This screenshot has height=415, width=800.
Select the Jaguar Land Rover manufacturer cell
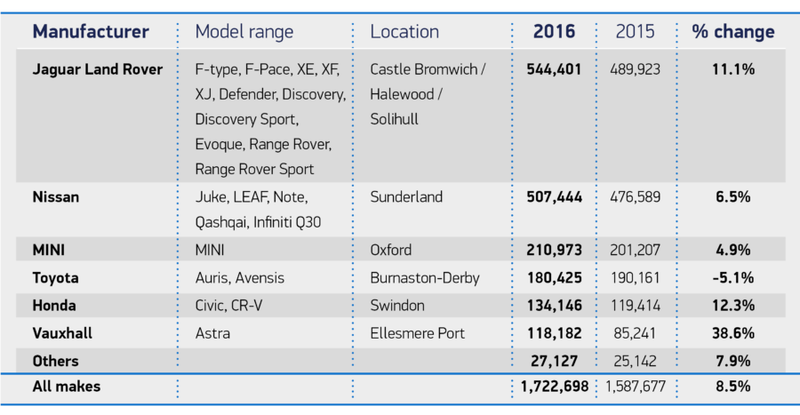(x=97, y=69)
